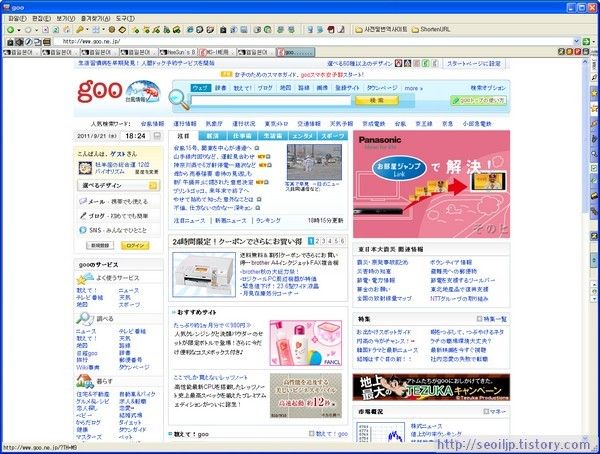Screen dimensions: 600x454
Task: Click the green gooトップの使い方 button
Action: (478, 100)
